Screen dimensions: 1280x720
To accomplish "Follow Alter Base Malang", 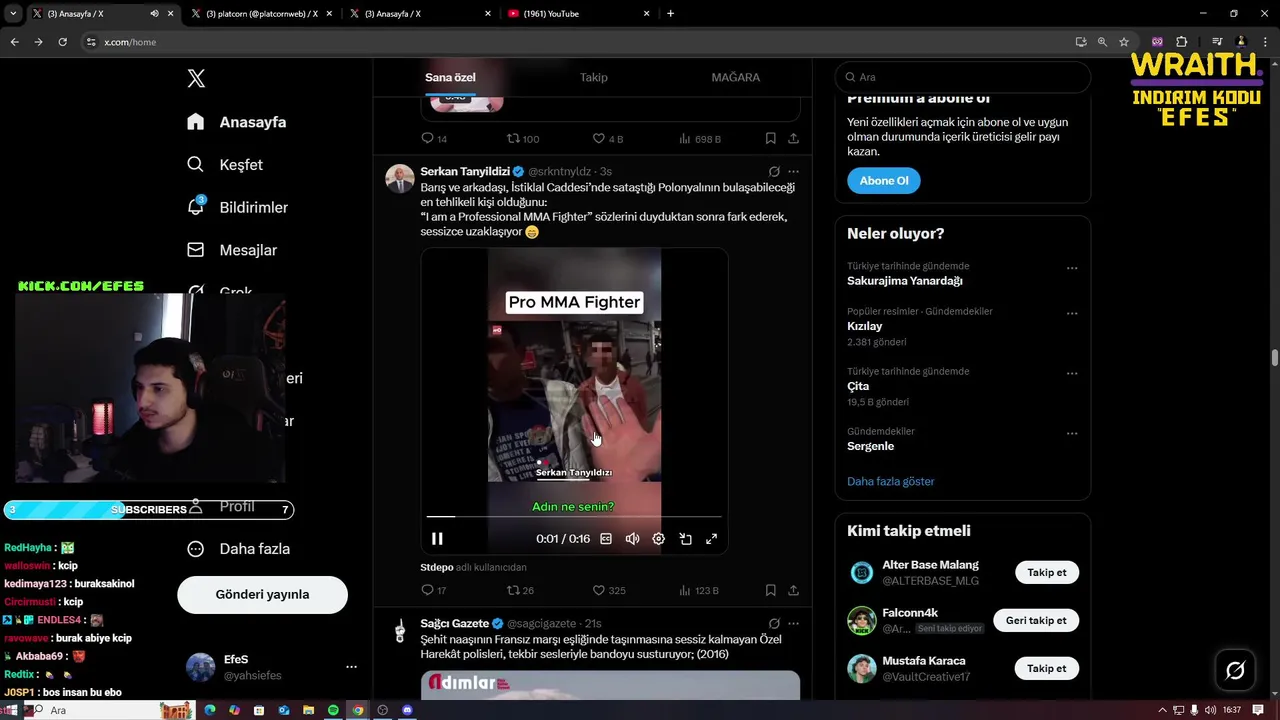I will [1047, 573].
